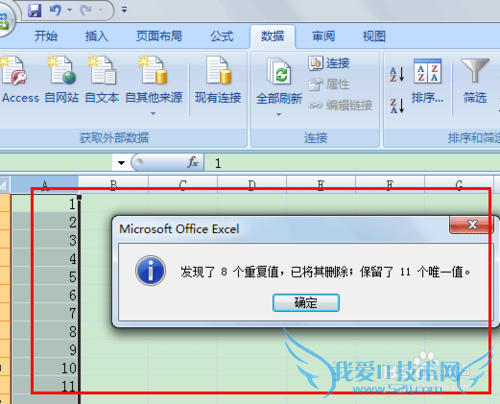Open Customize Quick Access Toolbar dropdown
Image resolution: width=500 pixels, height=404 pixels.
pyautogui.click(x=124, y=10)
